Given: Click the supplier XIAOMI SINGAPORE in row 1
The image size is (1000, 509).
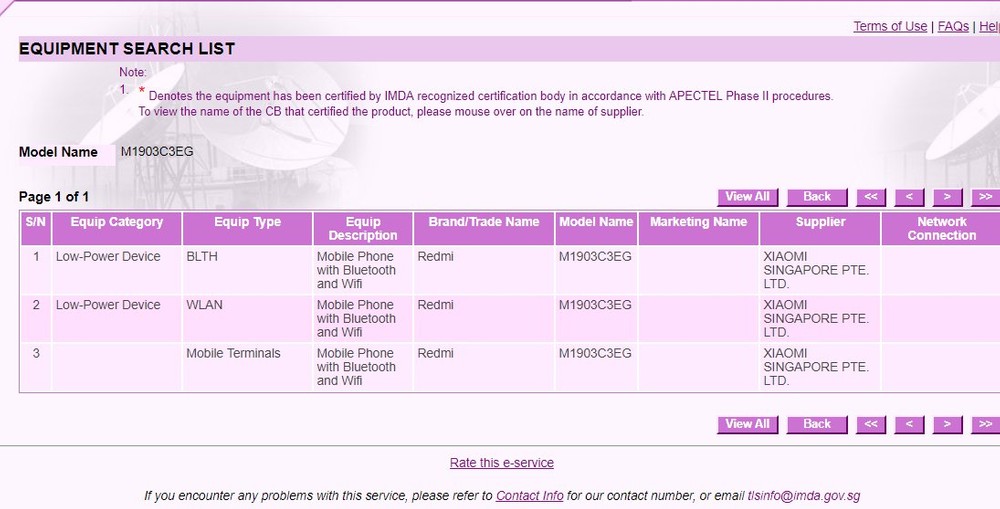Looking at the screenshot, I should click(x=816, y=270).
